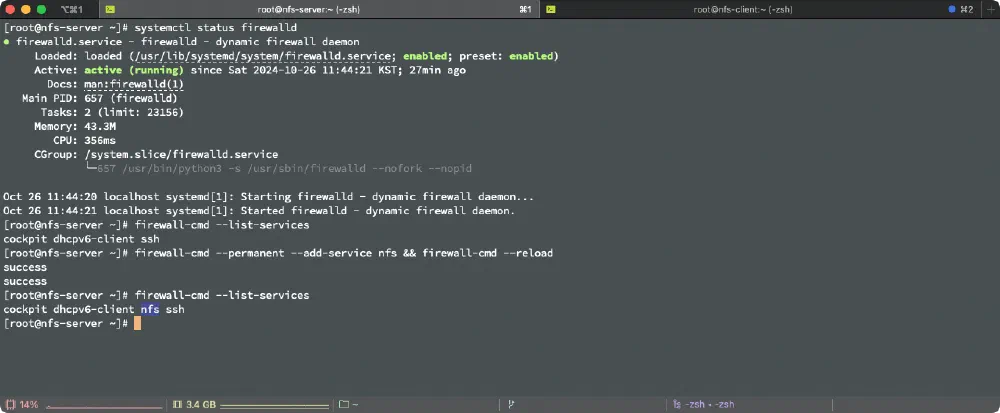Click the python3 firewalld process line
The width and height of the screenshot is (1000, 413).
278,169
